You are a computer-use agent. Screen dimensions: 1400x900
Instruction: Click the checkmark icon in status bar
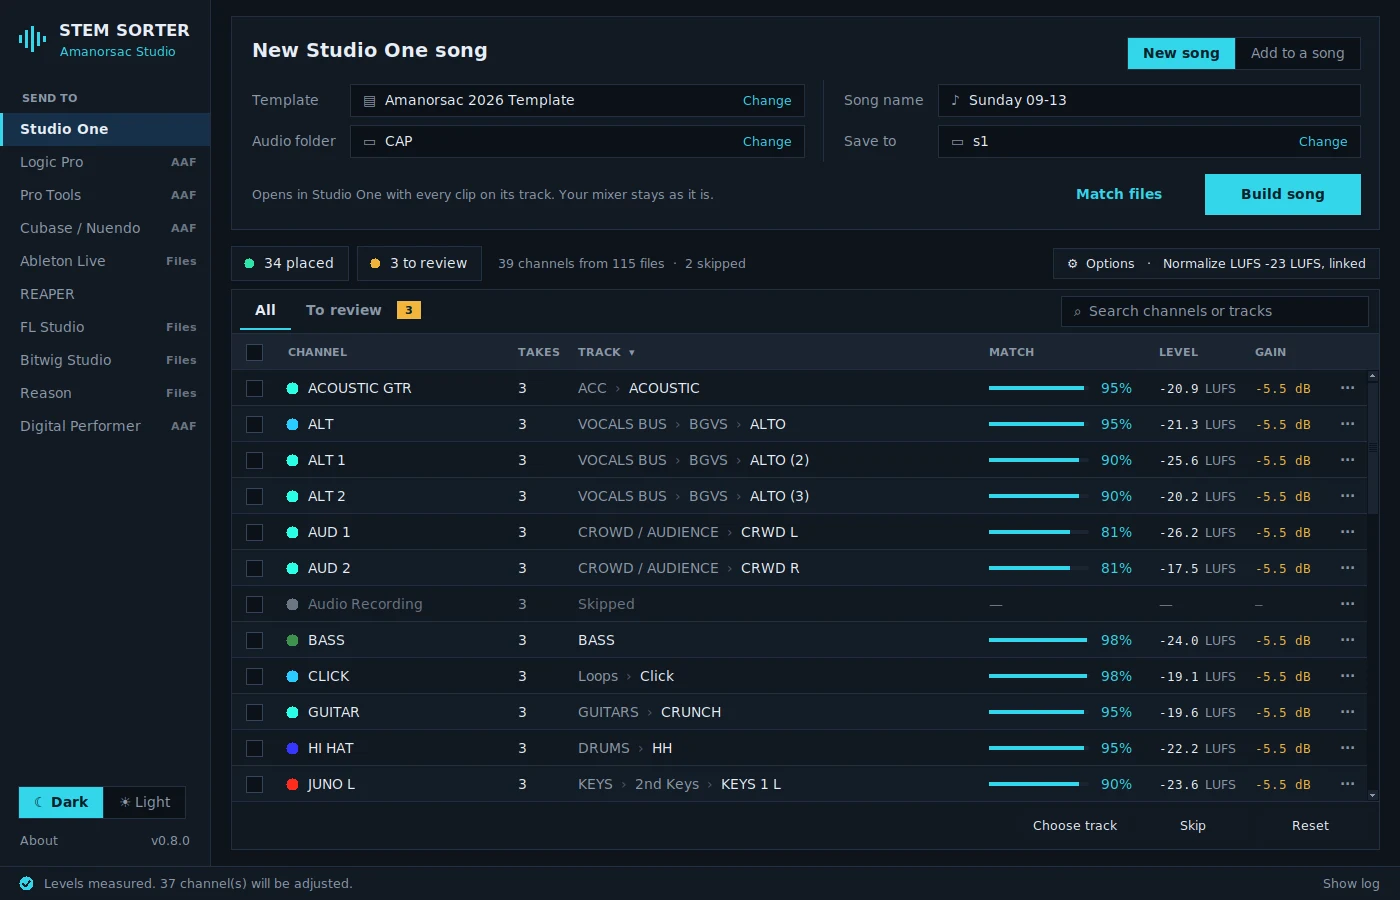(26, 883)
